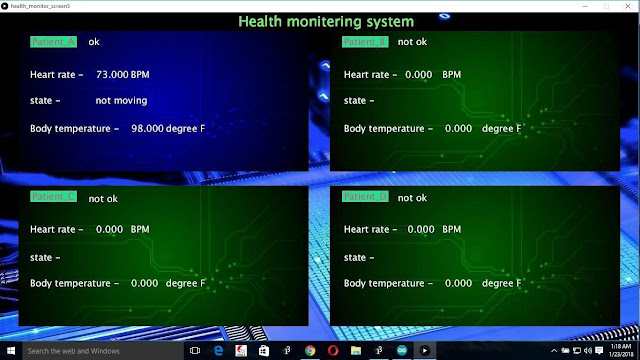The image size is (640, 360).
Task: Close the health_monitor_screen5 window
Action: tap(628, 6)
